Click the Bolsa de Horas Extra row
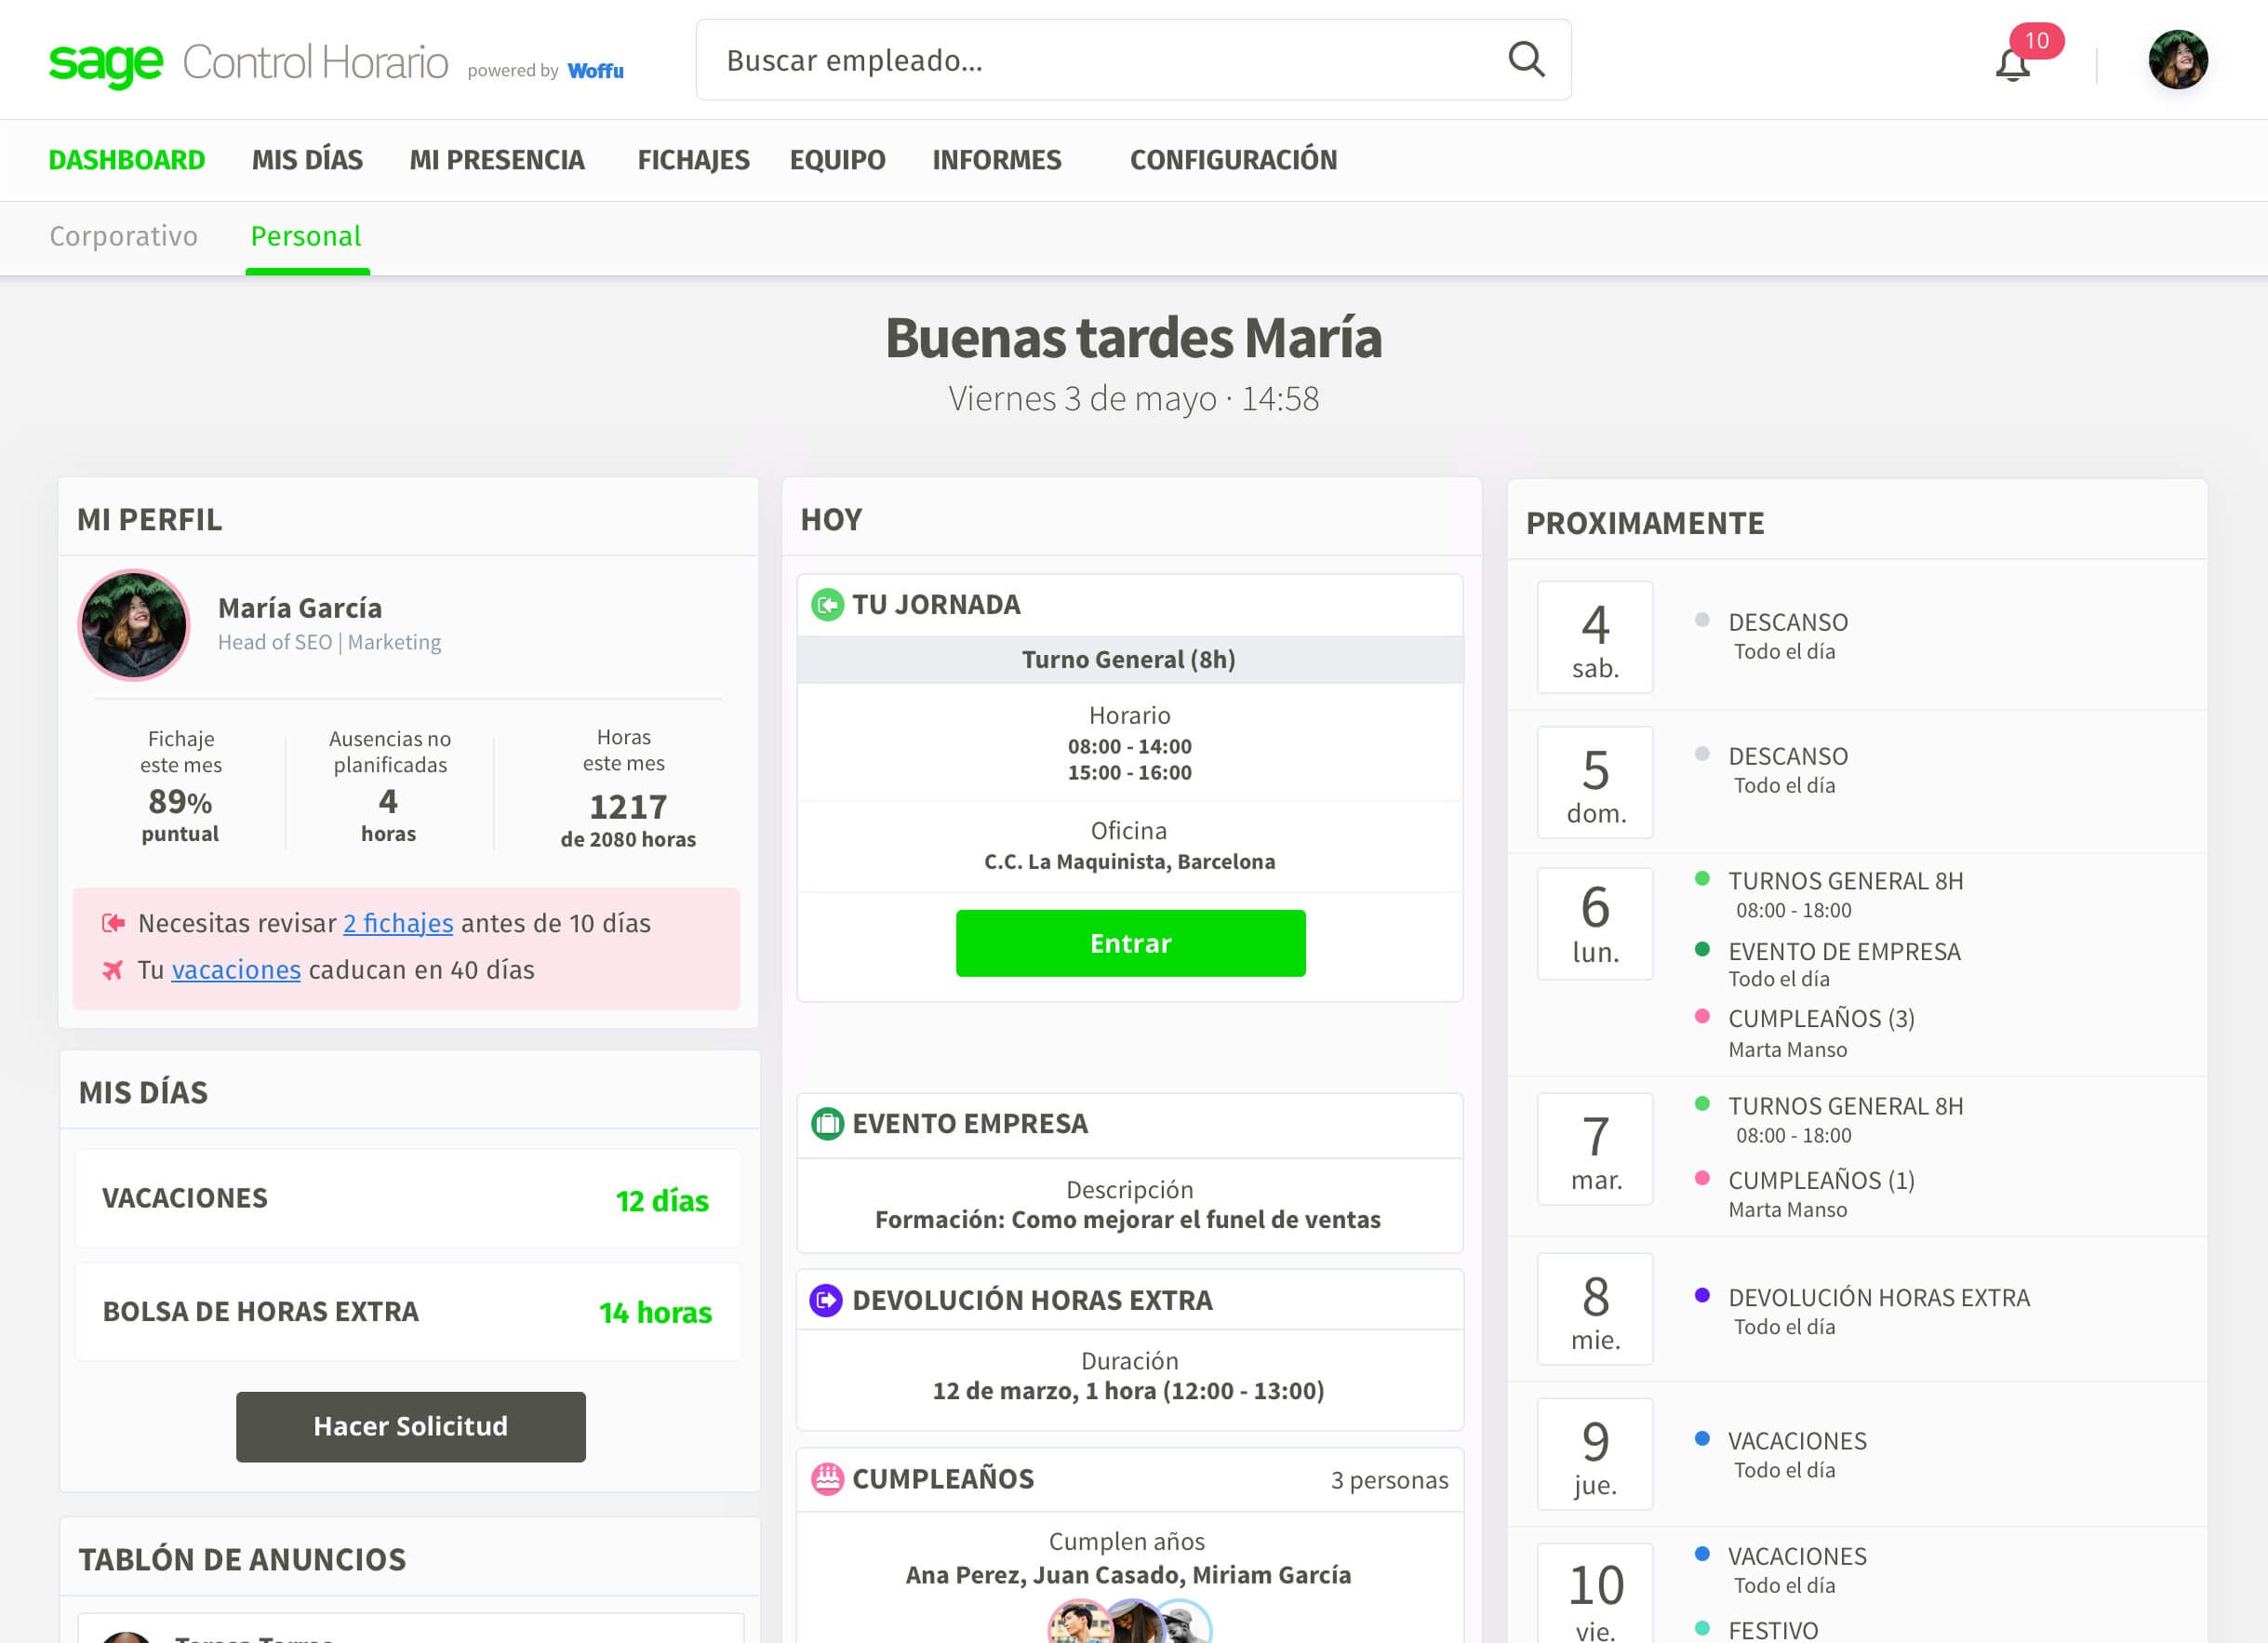Image resolution: width=2268 pixels, height=1643 pixels. tap(408, 1312)
